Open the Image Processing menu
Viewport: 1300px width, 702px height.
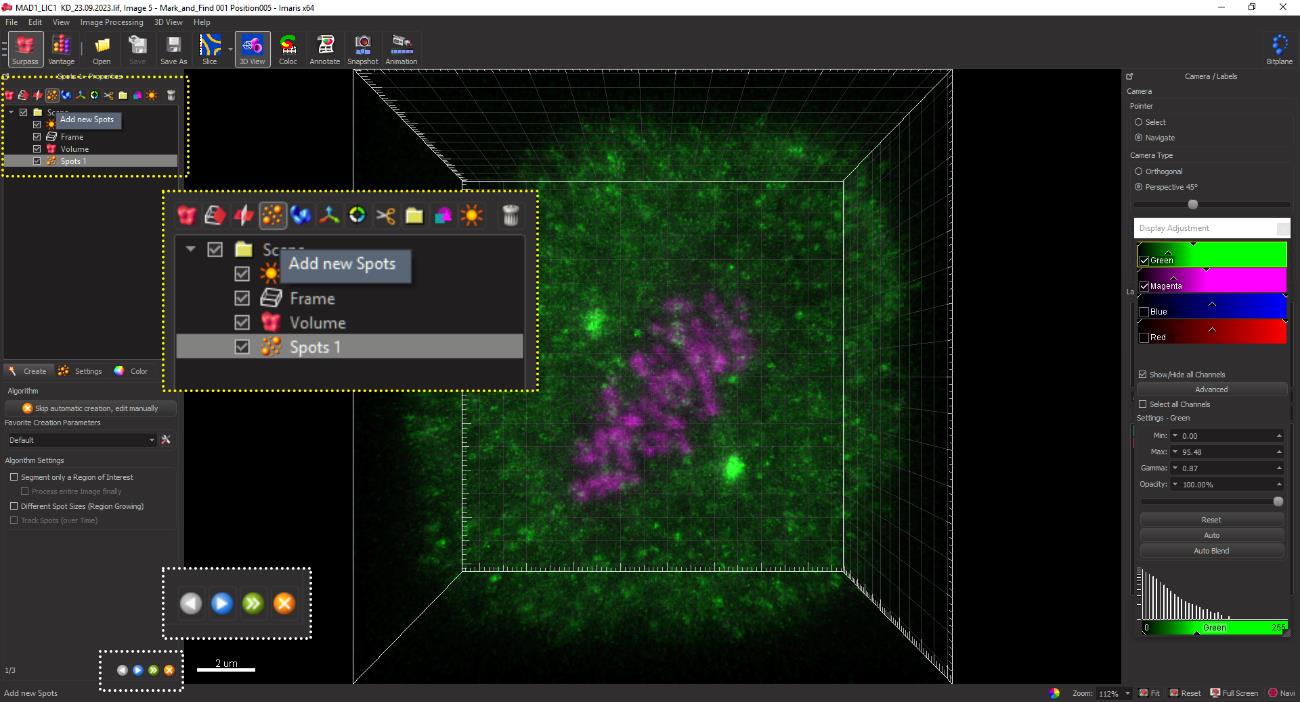(111, 22)
